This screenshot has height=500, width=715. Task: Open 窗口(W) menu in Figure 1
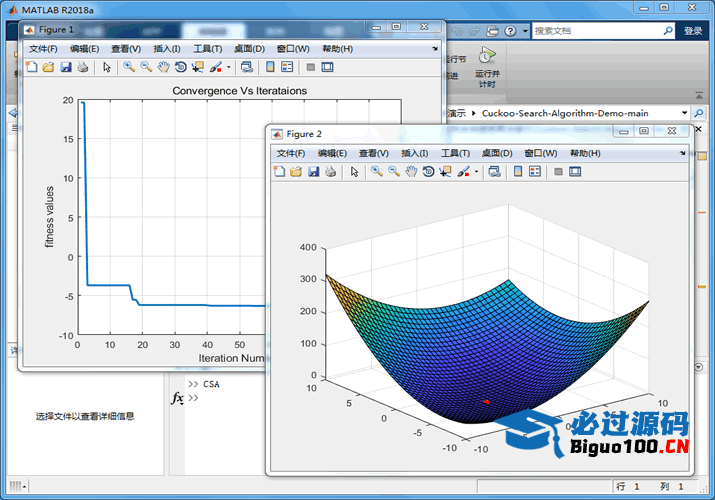(293, 49)
